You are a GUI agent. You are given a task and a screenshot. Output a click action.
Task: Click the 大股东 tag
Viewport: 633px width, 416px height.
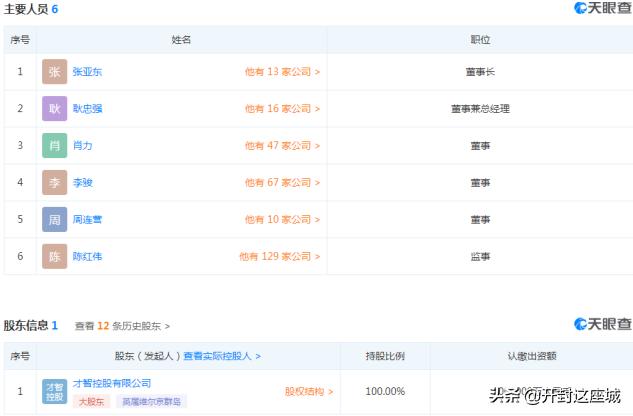[x=92, y=401]
